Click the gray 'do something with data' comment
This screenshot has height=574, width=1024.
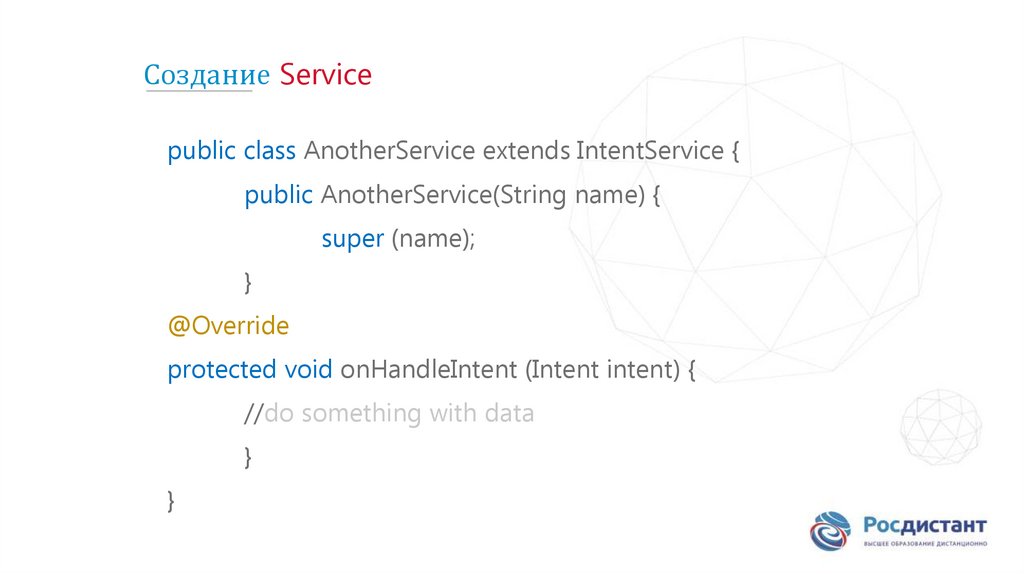pos(399,413)
